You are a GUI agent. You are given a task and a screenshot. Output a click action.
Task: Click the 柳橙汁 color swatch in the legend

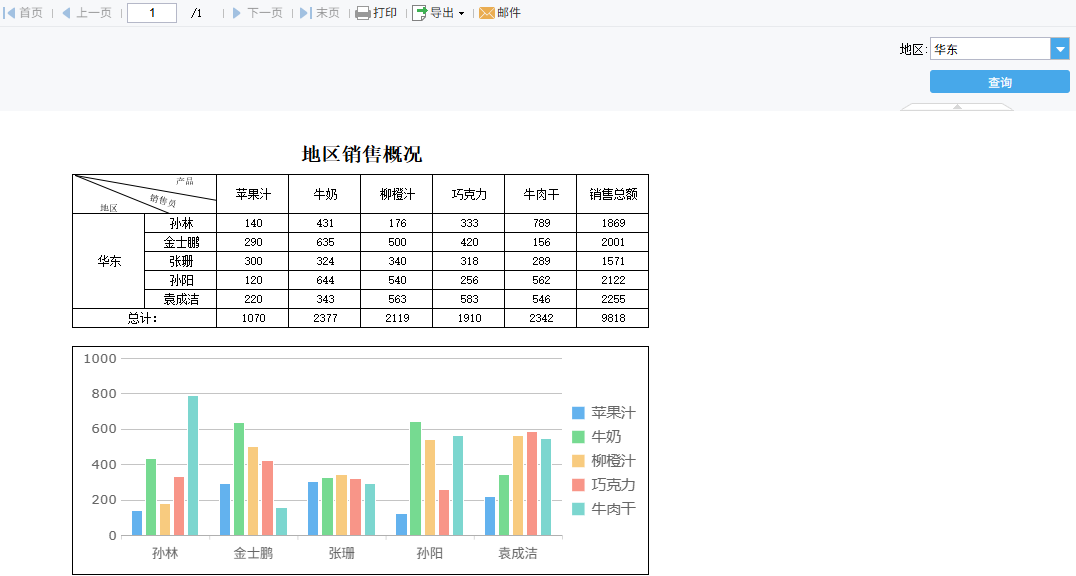[x=578, y=460]
